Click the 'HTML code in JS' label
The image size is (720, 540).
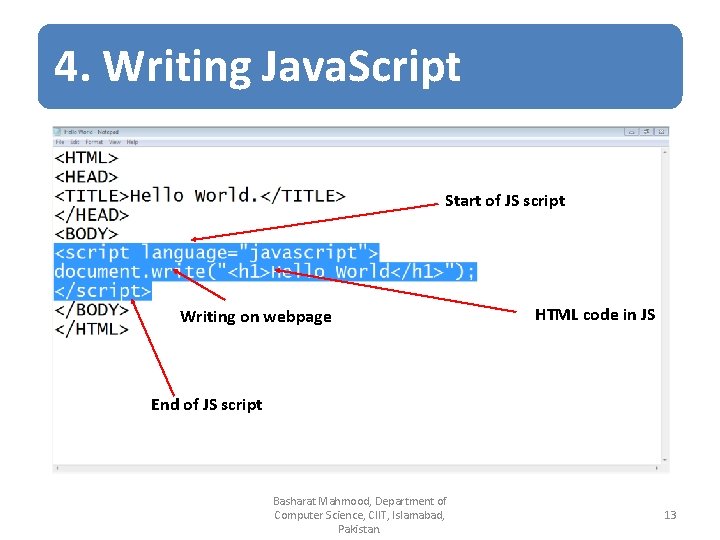click(595, 315)
